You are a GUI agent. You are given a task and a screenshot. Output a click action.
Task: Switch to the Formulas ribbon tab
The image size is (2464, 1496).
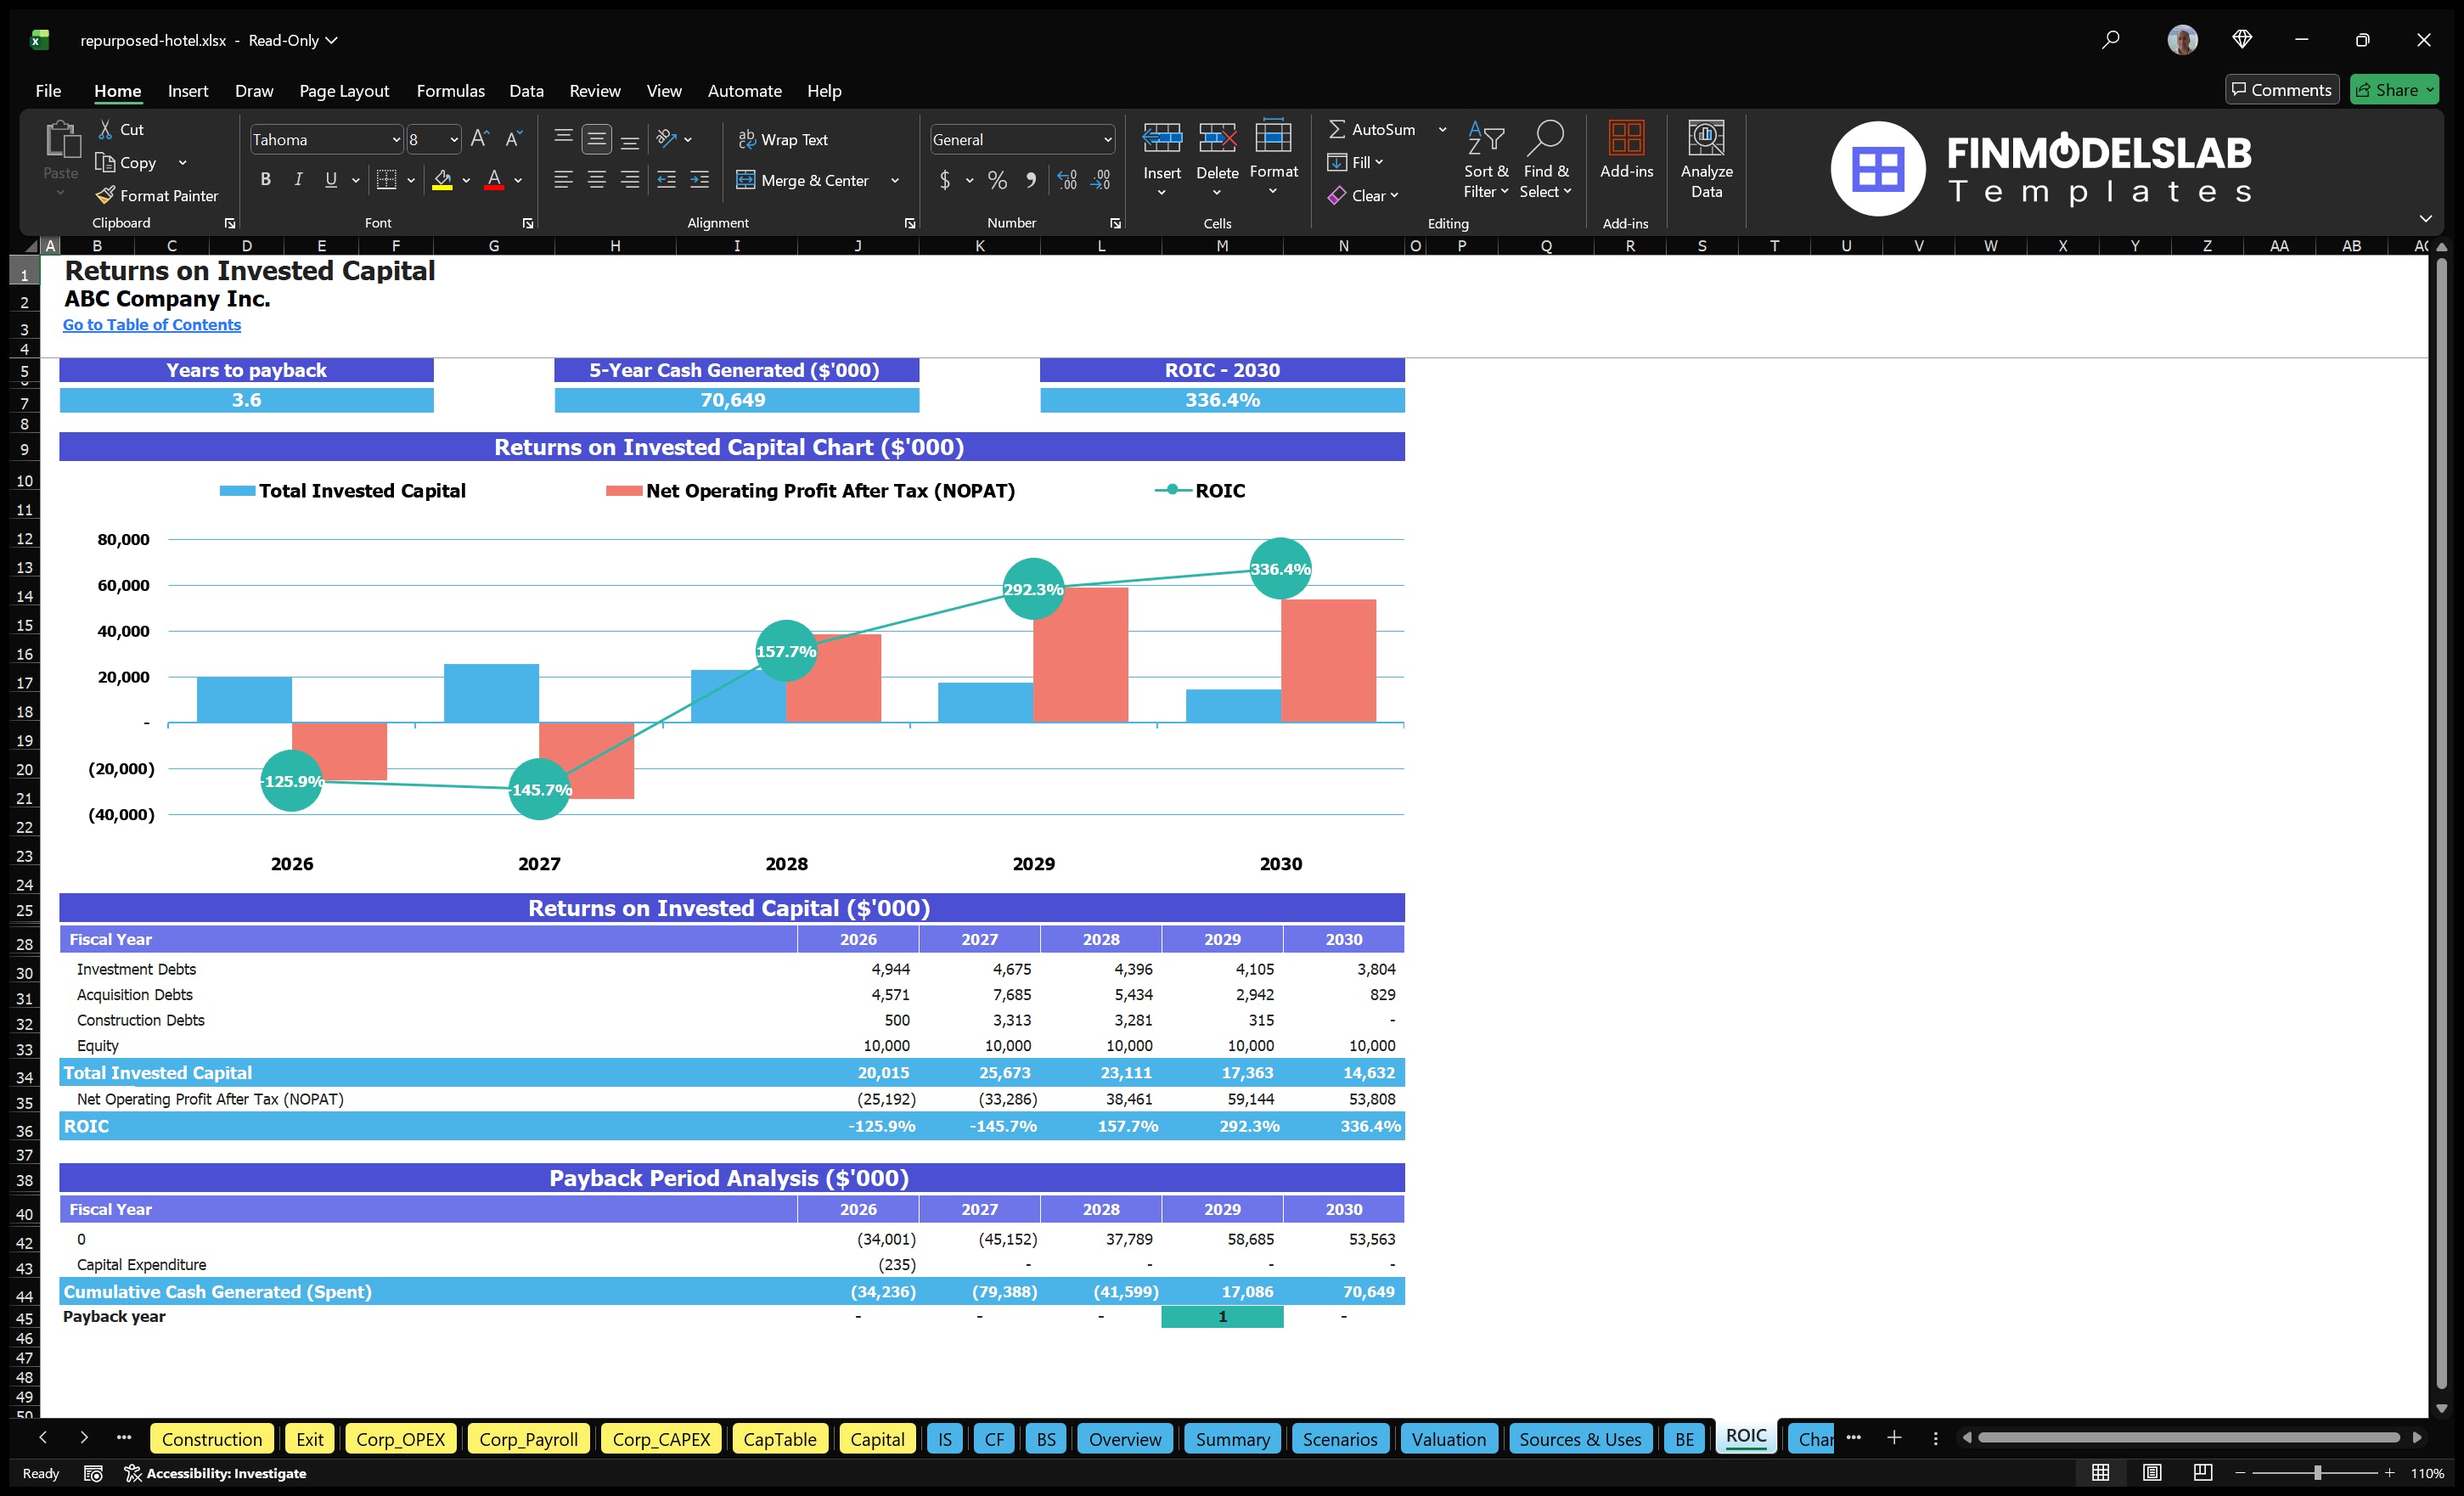tap(450, 90)
